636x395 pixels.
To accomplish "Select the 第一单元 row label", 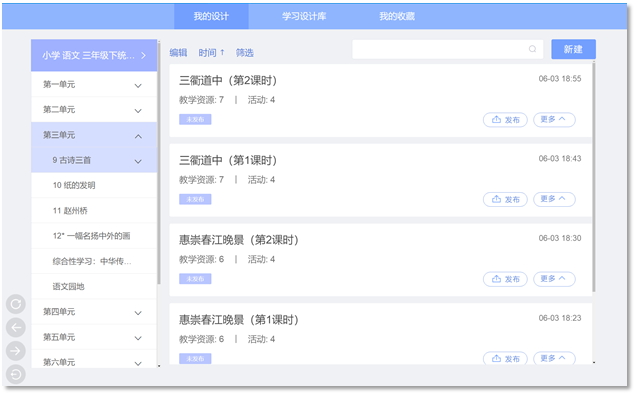I will (x=59, y=84).
